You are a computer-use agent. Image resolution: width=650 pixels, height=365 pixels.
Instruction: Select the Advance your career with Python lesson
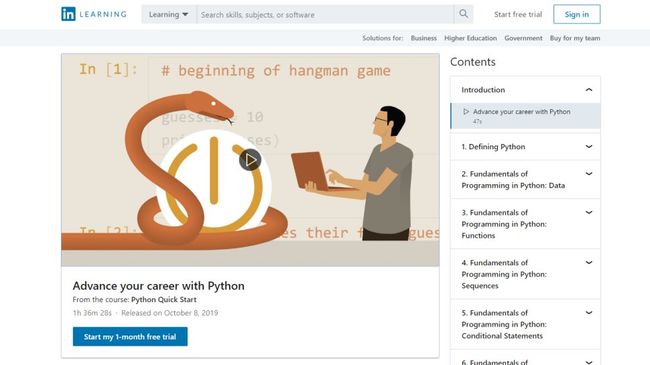[525, 116]
